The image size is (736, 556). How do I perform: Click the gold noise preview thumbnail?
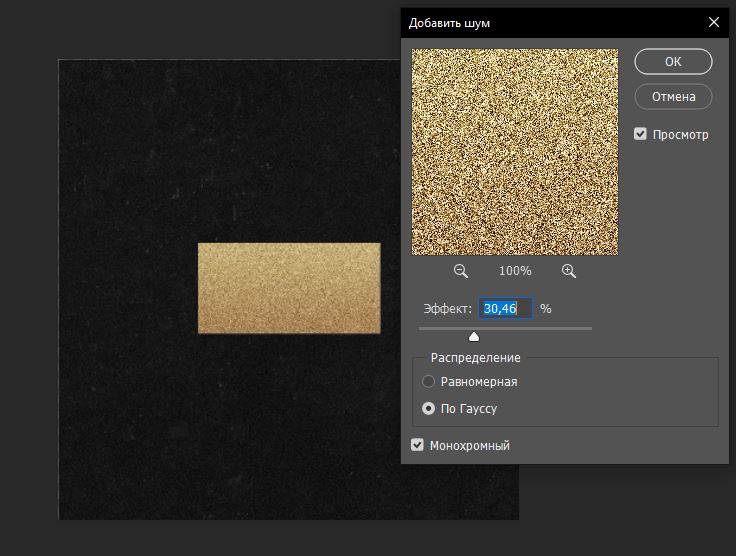[x=515, y=151]
